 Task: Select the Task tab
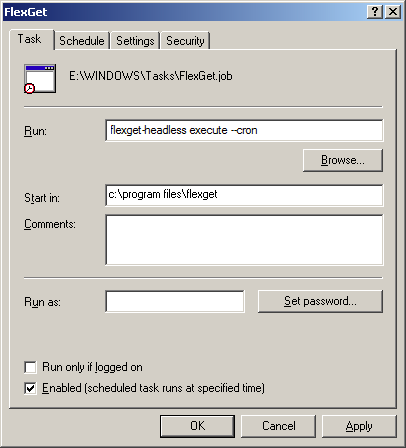click(x=30, y=39)
